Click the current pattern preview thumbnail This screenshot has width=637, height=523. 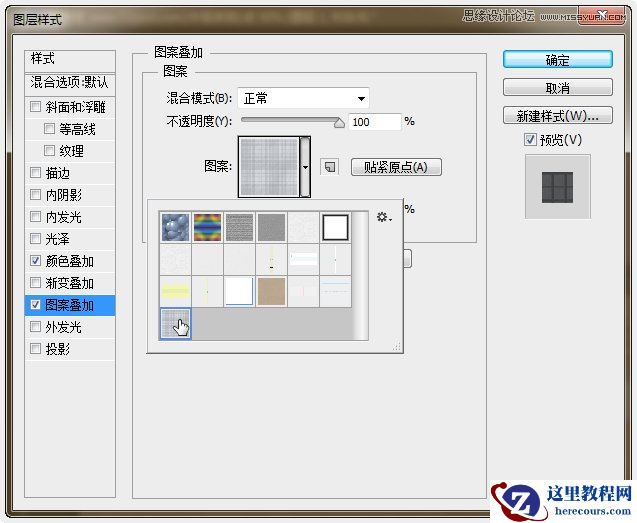click(x=269, y=167)
